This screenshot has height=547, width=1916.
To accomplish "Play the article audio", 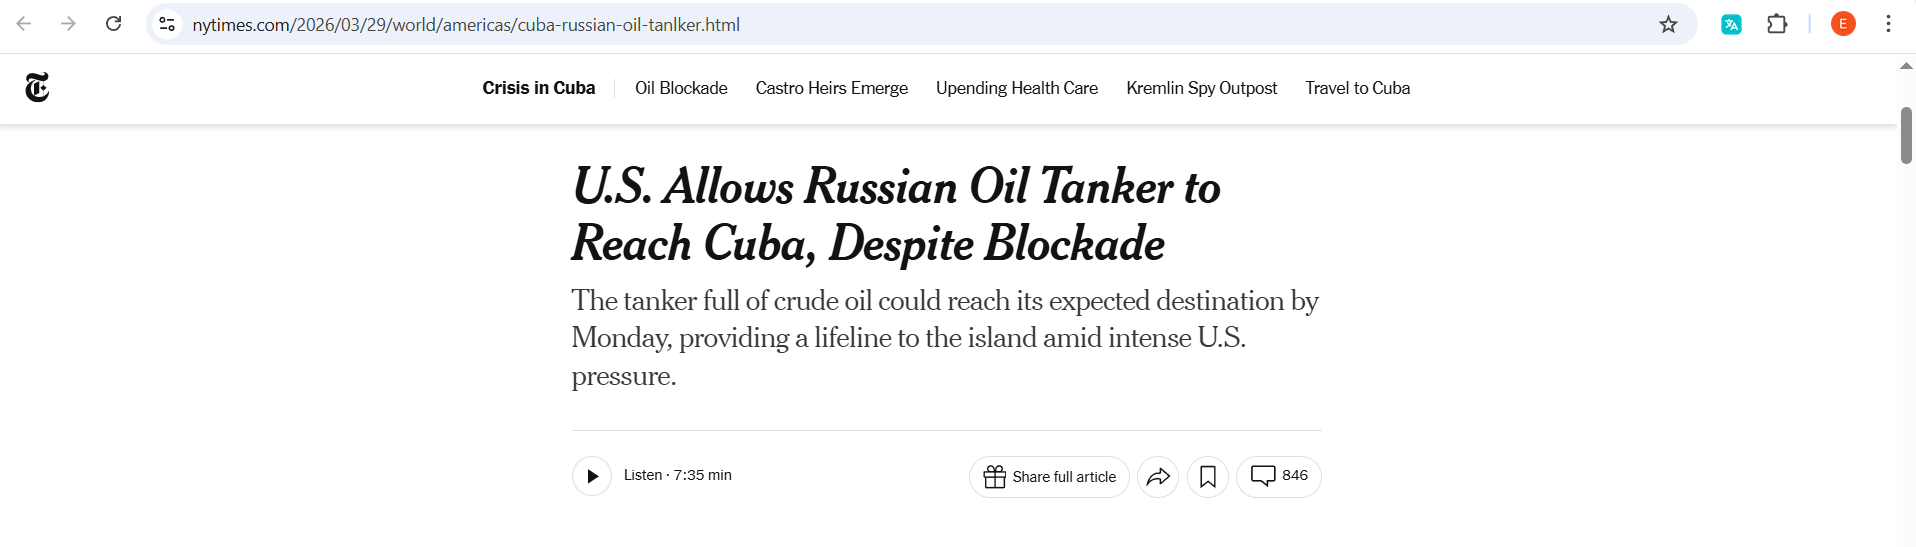I will [592, 476].
